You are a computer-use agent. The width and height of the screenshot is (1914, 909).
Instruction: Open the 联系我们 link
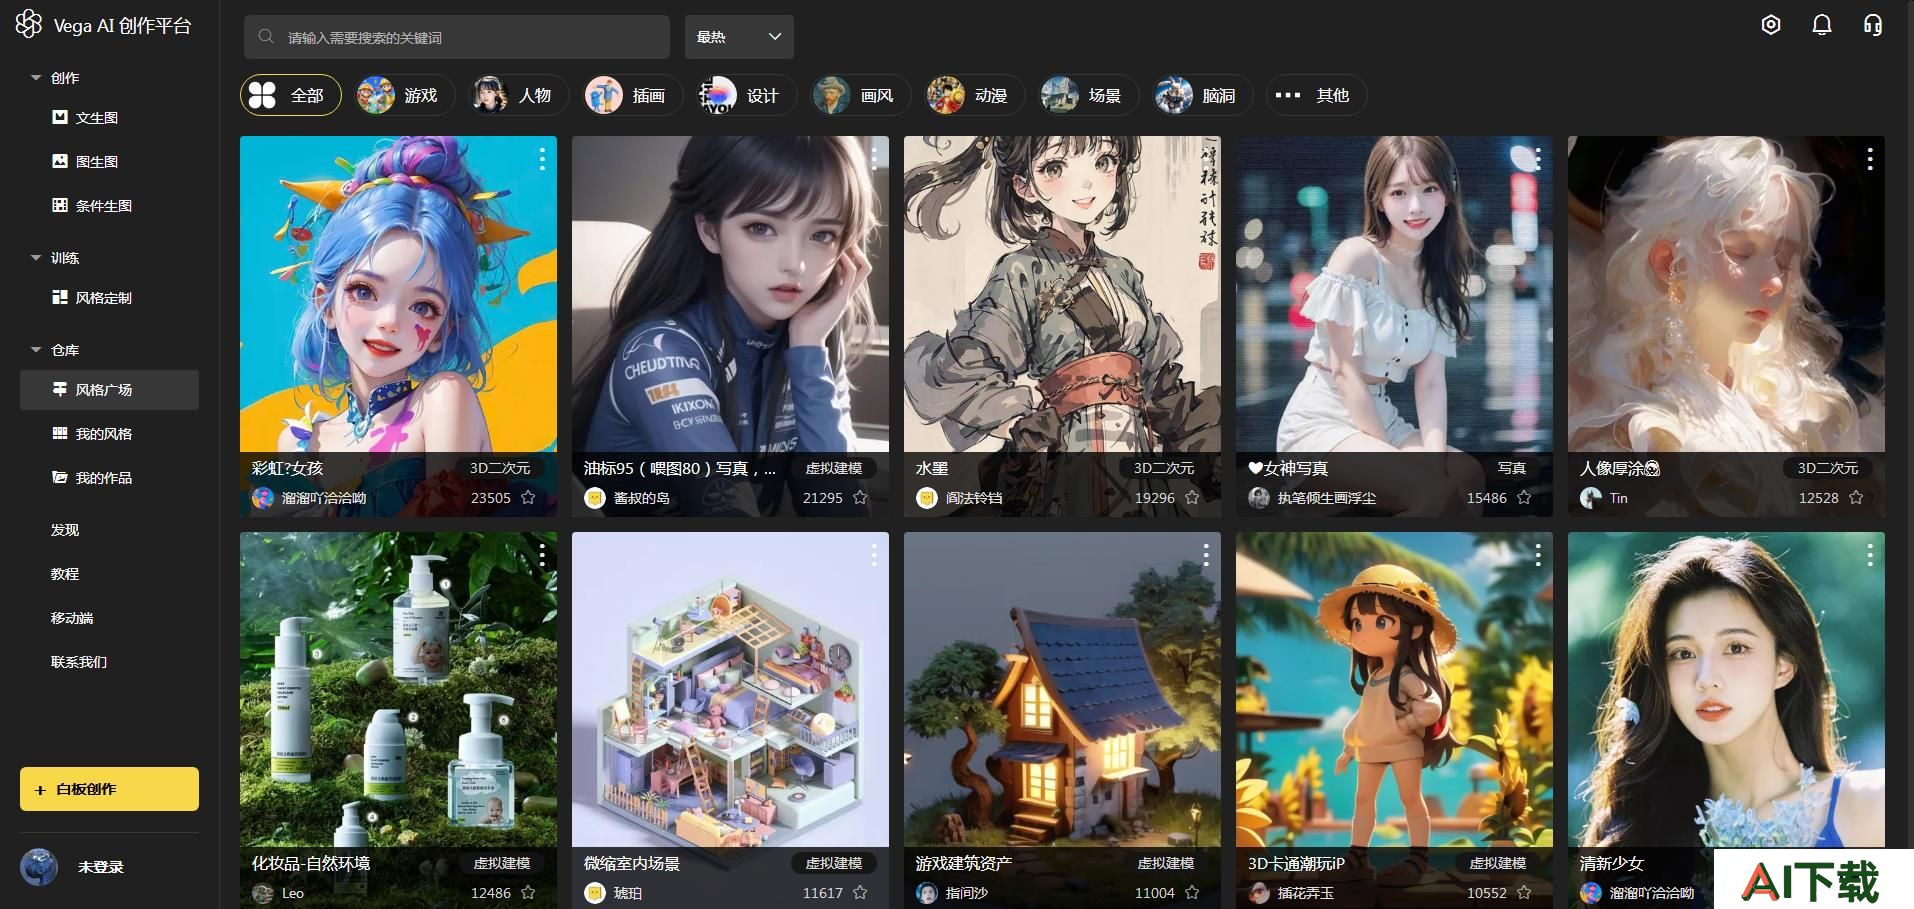tap(79, 662)
